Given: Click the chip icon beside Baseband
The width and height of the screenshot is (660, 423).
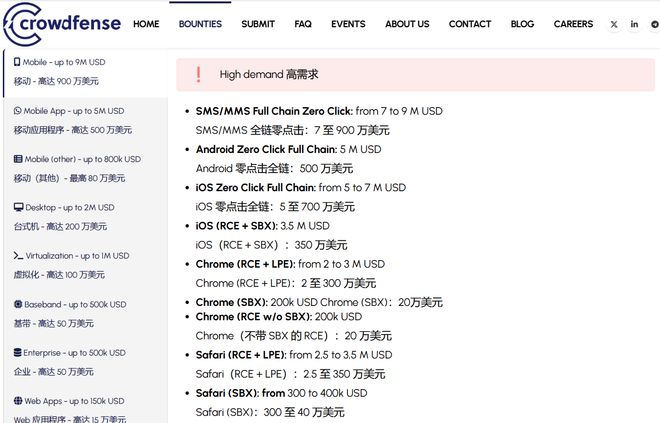Looking at the screenshot, I should tap(18, 304).
